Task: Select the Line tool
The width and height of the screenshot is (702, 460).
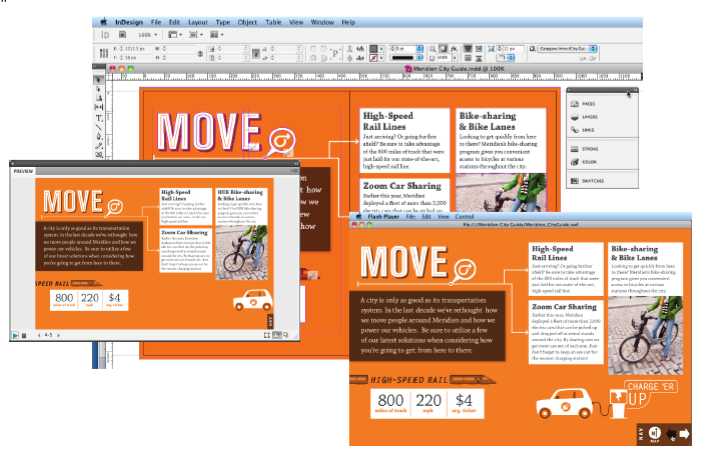Action: (x=99, y=127)
